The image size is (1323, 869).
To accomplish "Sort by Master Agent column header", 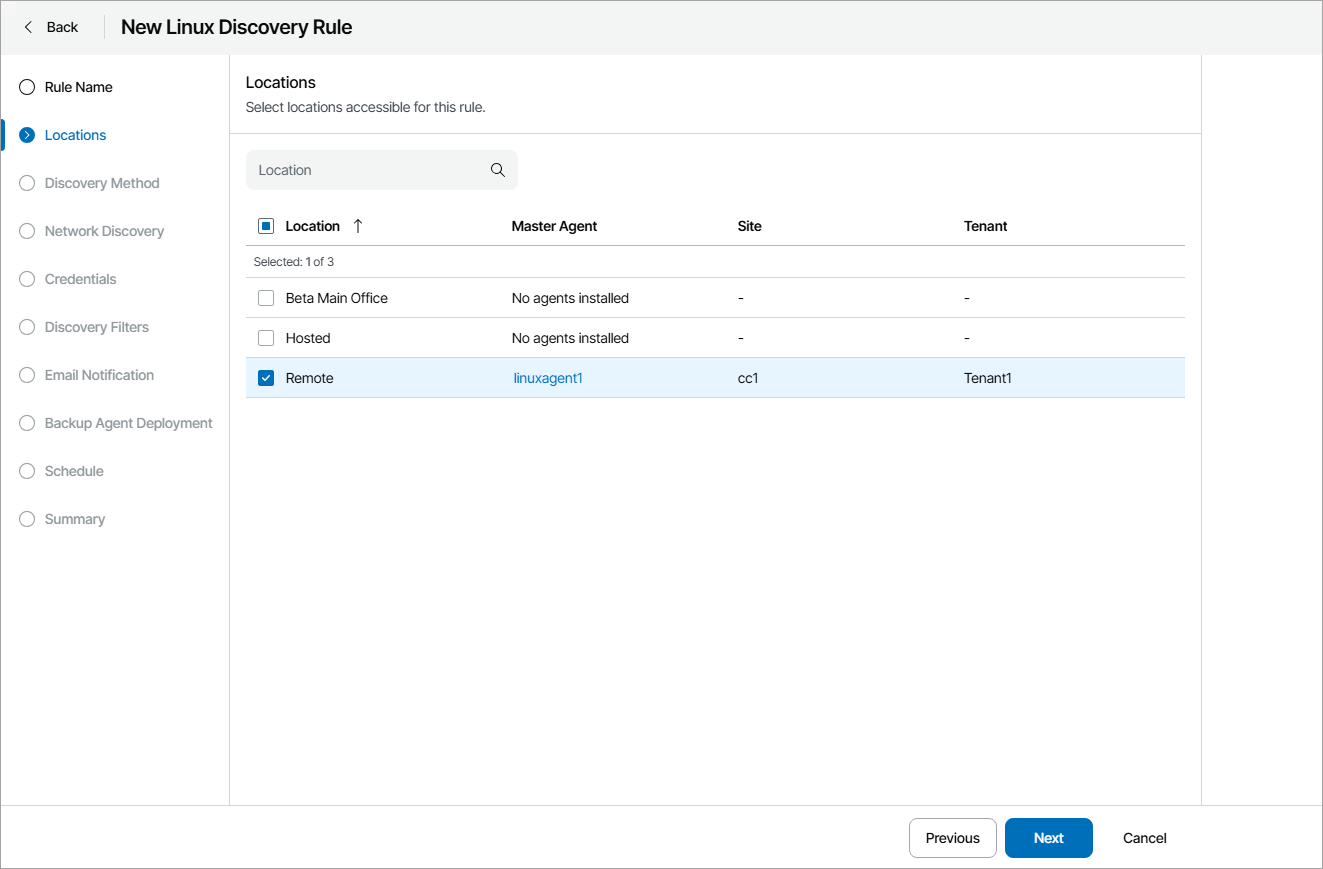I will (x=554, y=226).
